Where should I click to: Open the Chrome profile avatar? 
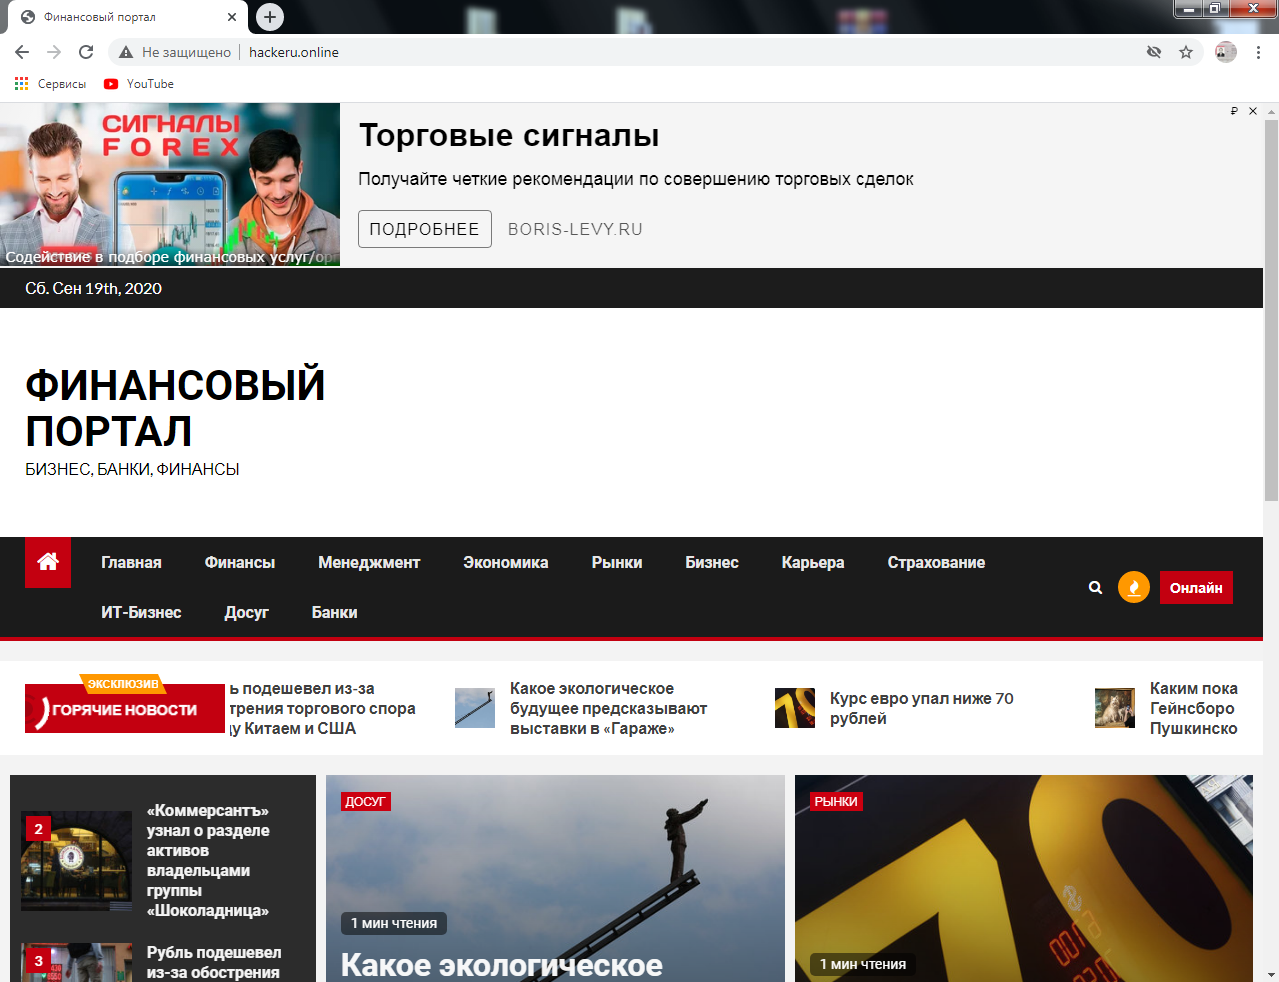click(1226, 52)
